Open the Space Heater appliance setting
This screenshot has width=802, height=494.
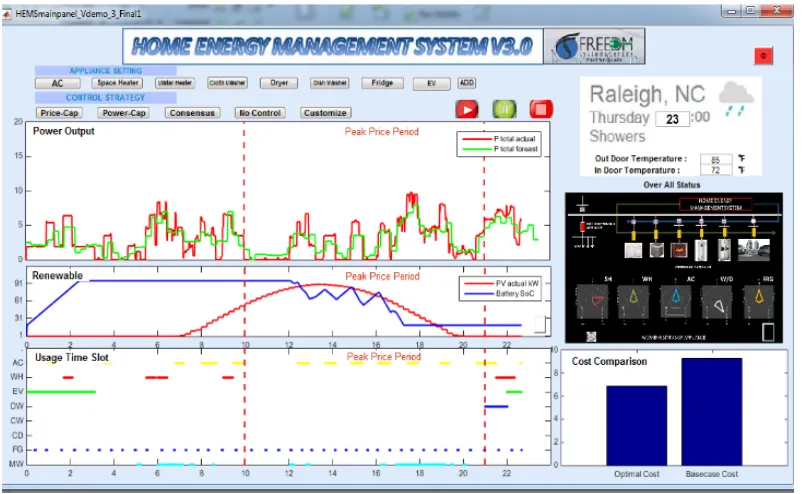click(118, 83)
